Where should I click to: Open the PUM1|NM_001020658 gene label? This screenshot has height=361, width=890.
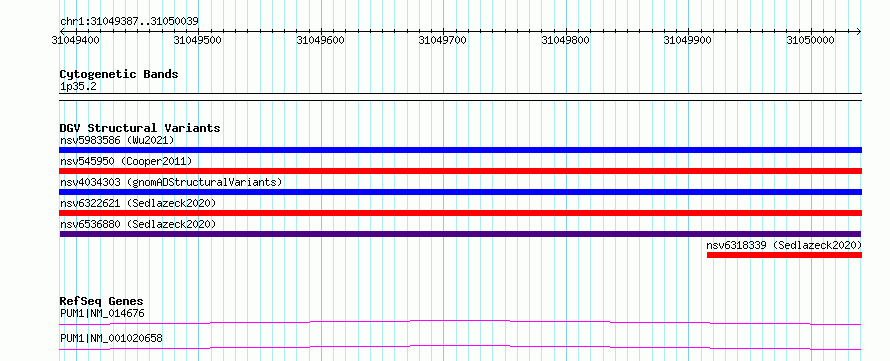click(x=111, y=338)
